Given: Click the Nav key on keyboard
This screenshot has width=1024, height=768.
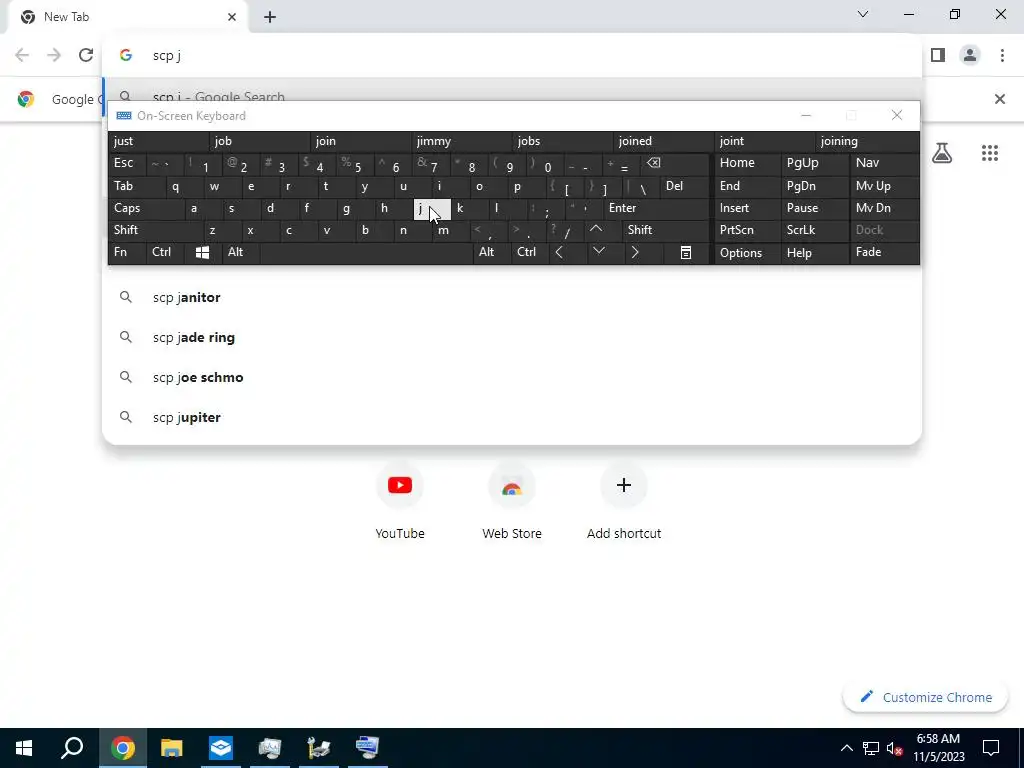Looking at the screenshot, I should (884, 163).
